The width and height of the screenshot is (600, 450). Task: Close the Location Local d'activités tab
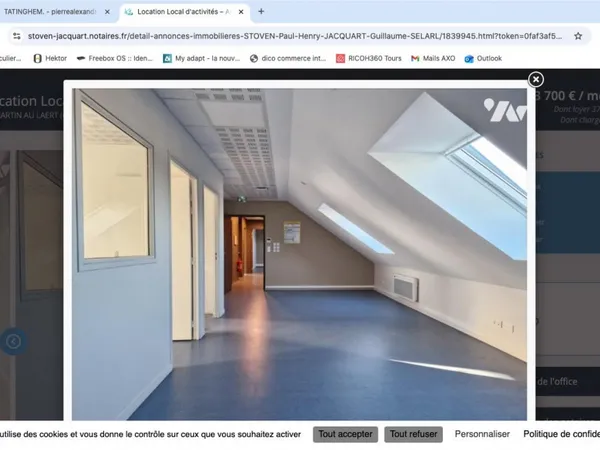pyautogui.click(x=241, y=12)
